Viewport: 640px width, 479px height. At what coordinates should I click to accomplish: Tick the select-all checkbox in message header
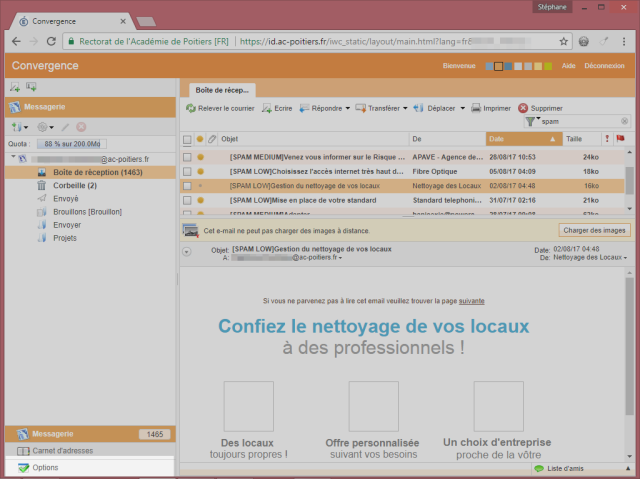pyautogui.click(x=187, y=139)
